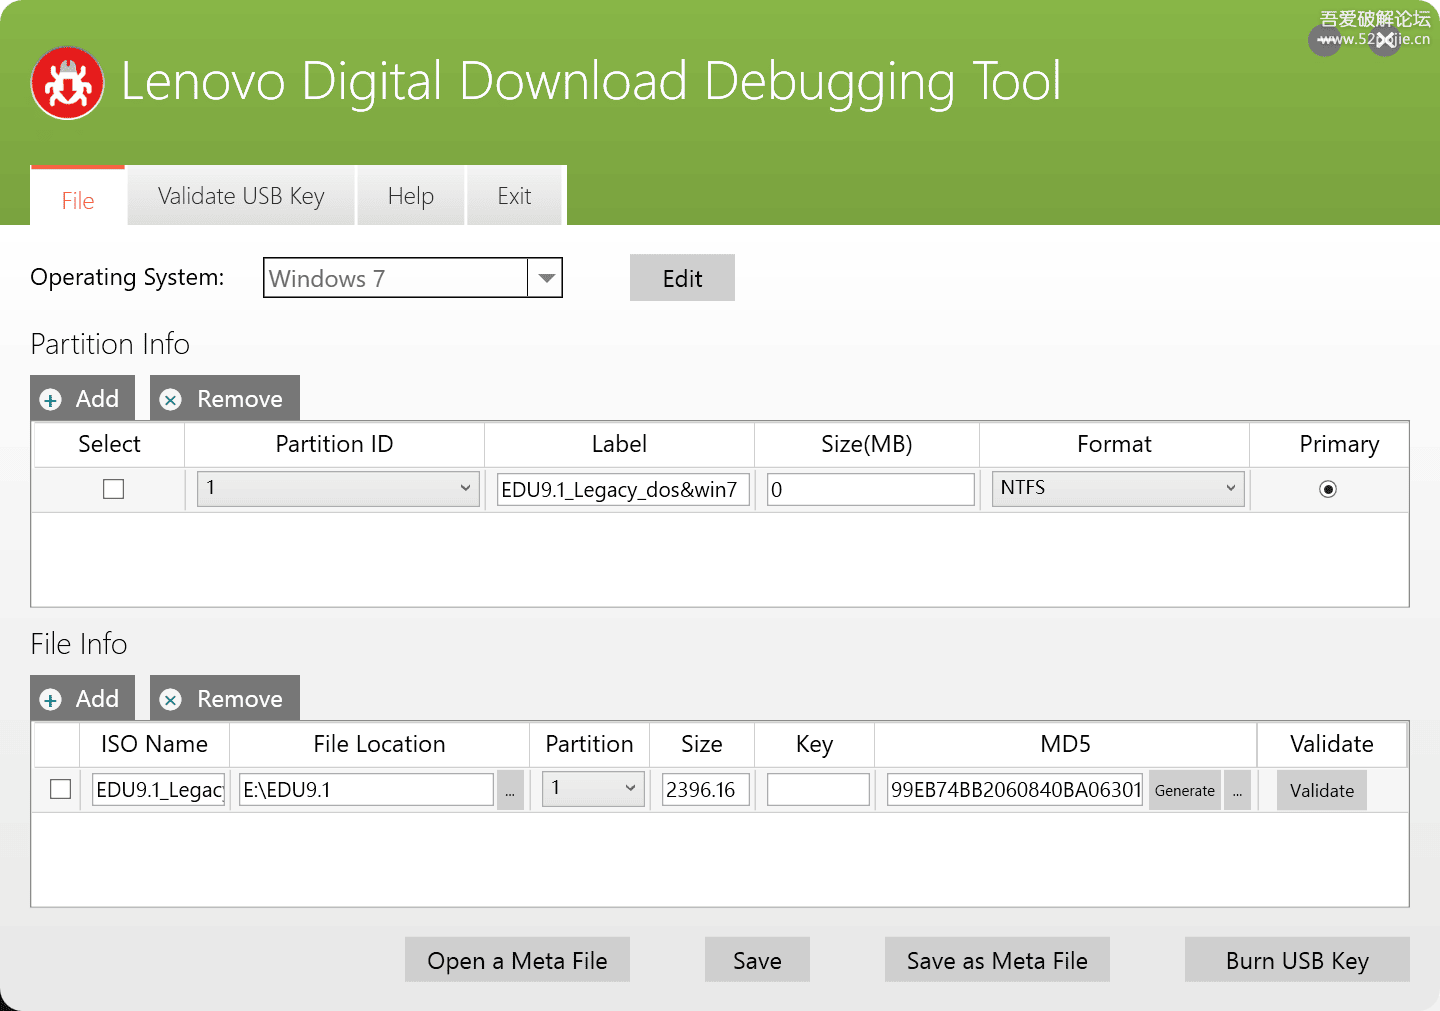
Task: Click x icon on File Info Remove
Action: coord(171,700)
